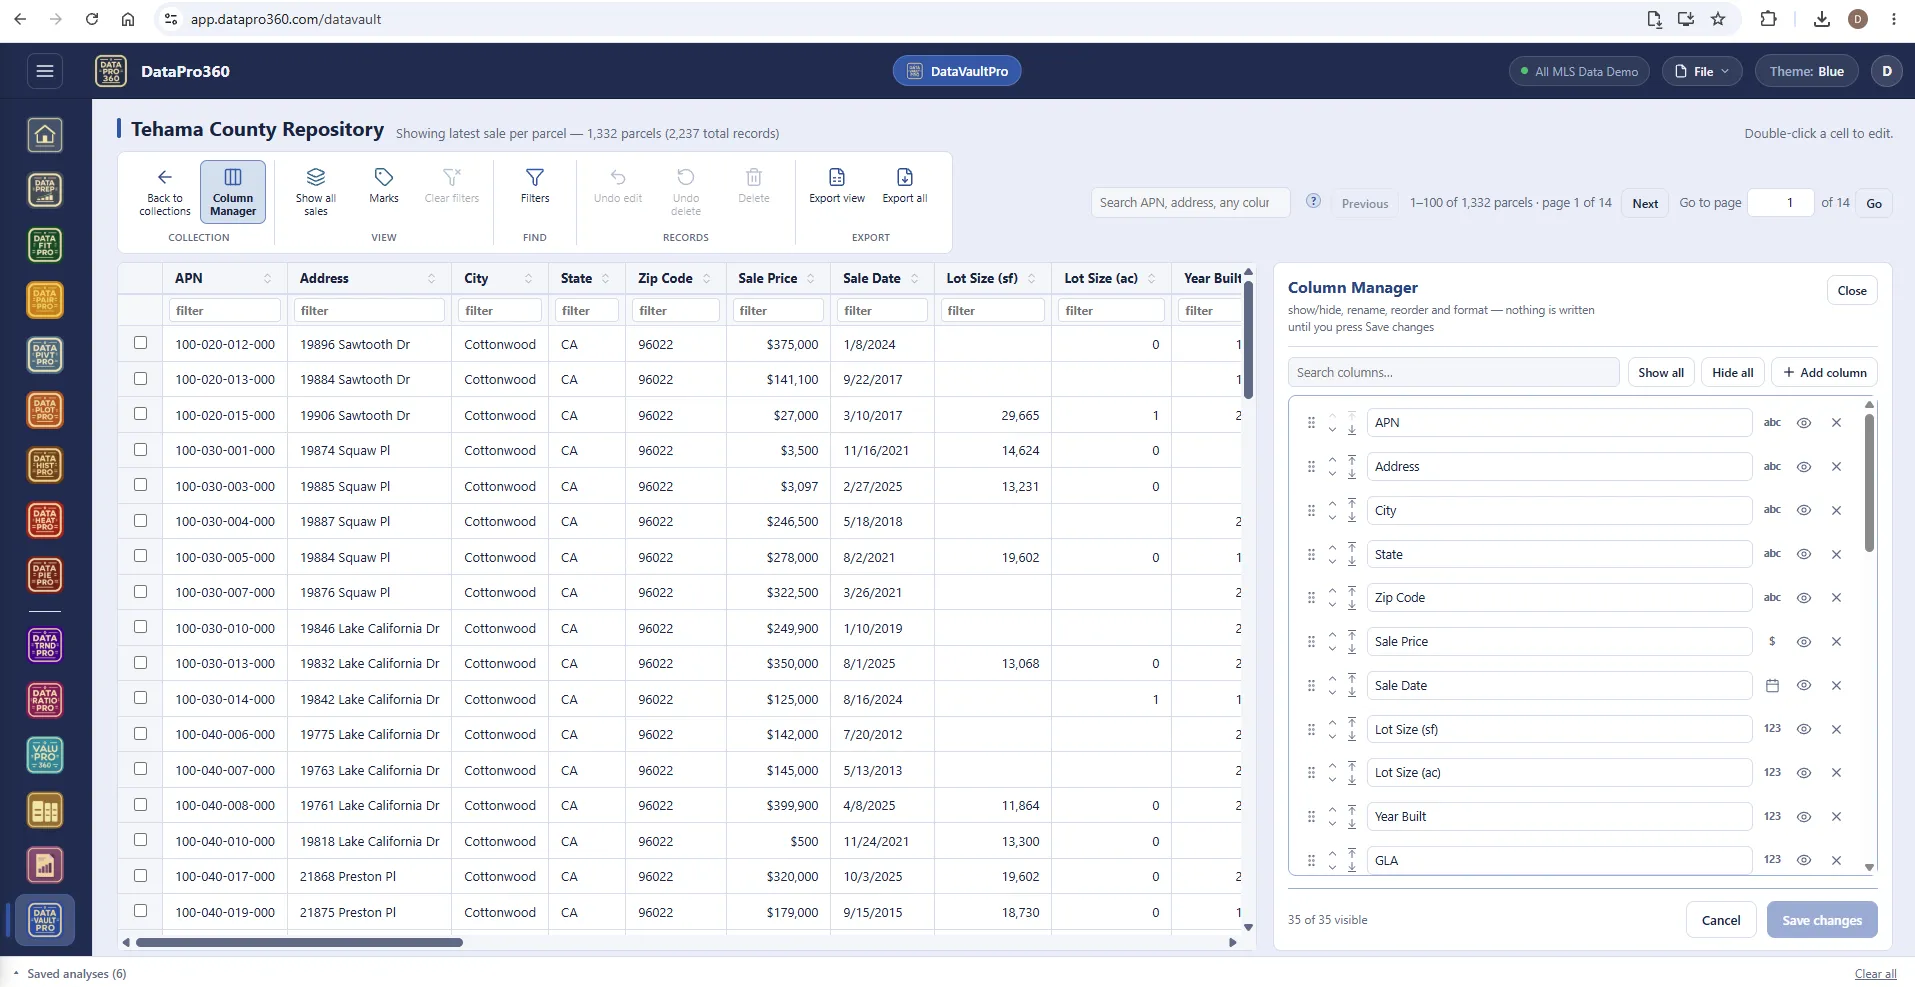
Task: Open Data Pair Pro in sidebar
Action: pos(45,300)
